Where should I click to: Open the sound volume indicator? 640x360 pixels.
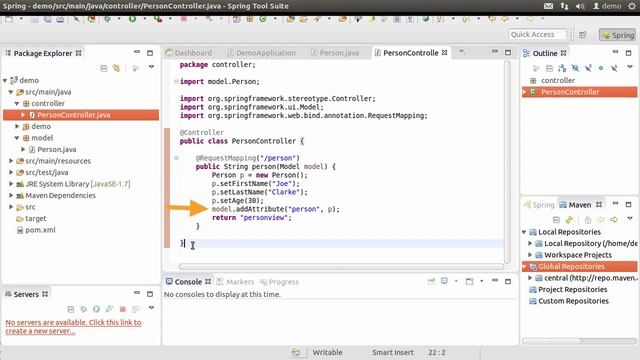(580, 6)
